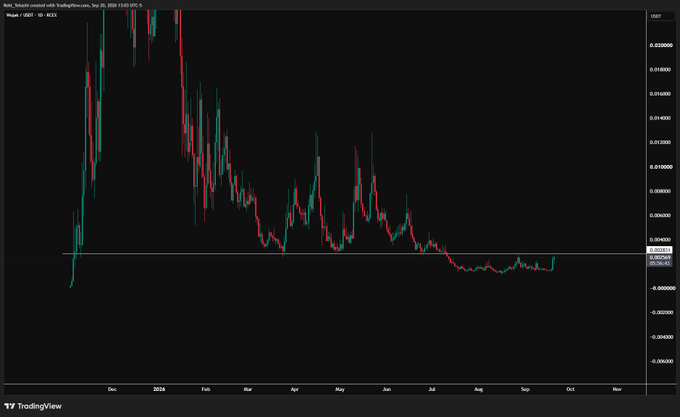This screenshot has width=680, height=417.
Task: Click the -0.000000 price axis label
Action: tap(662, 288)
